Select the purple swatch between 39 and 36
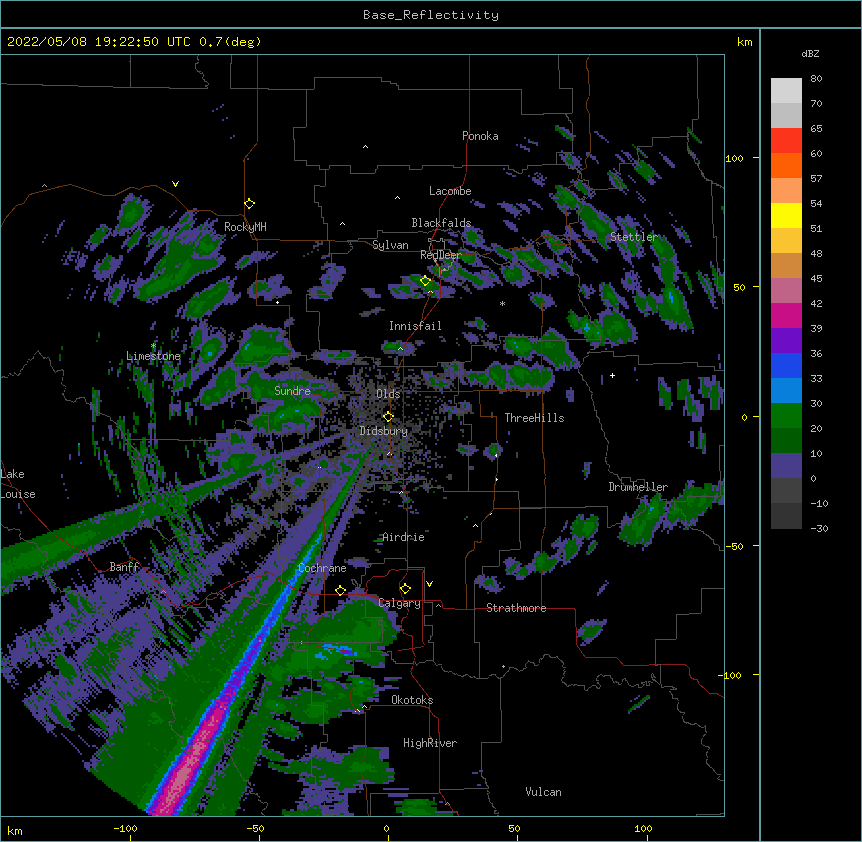Screen dimensions: 862x842 786,341
